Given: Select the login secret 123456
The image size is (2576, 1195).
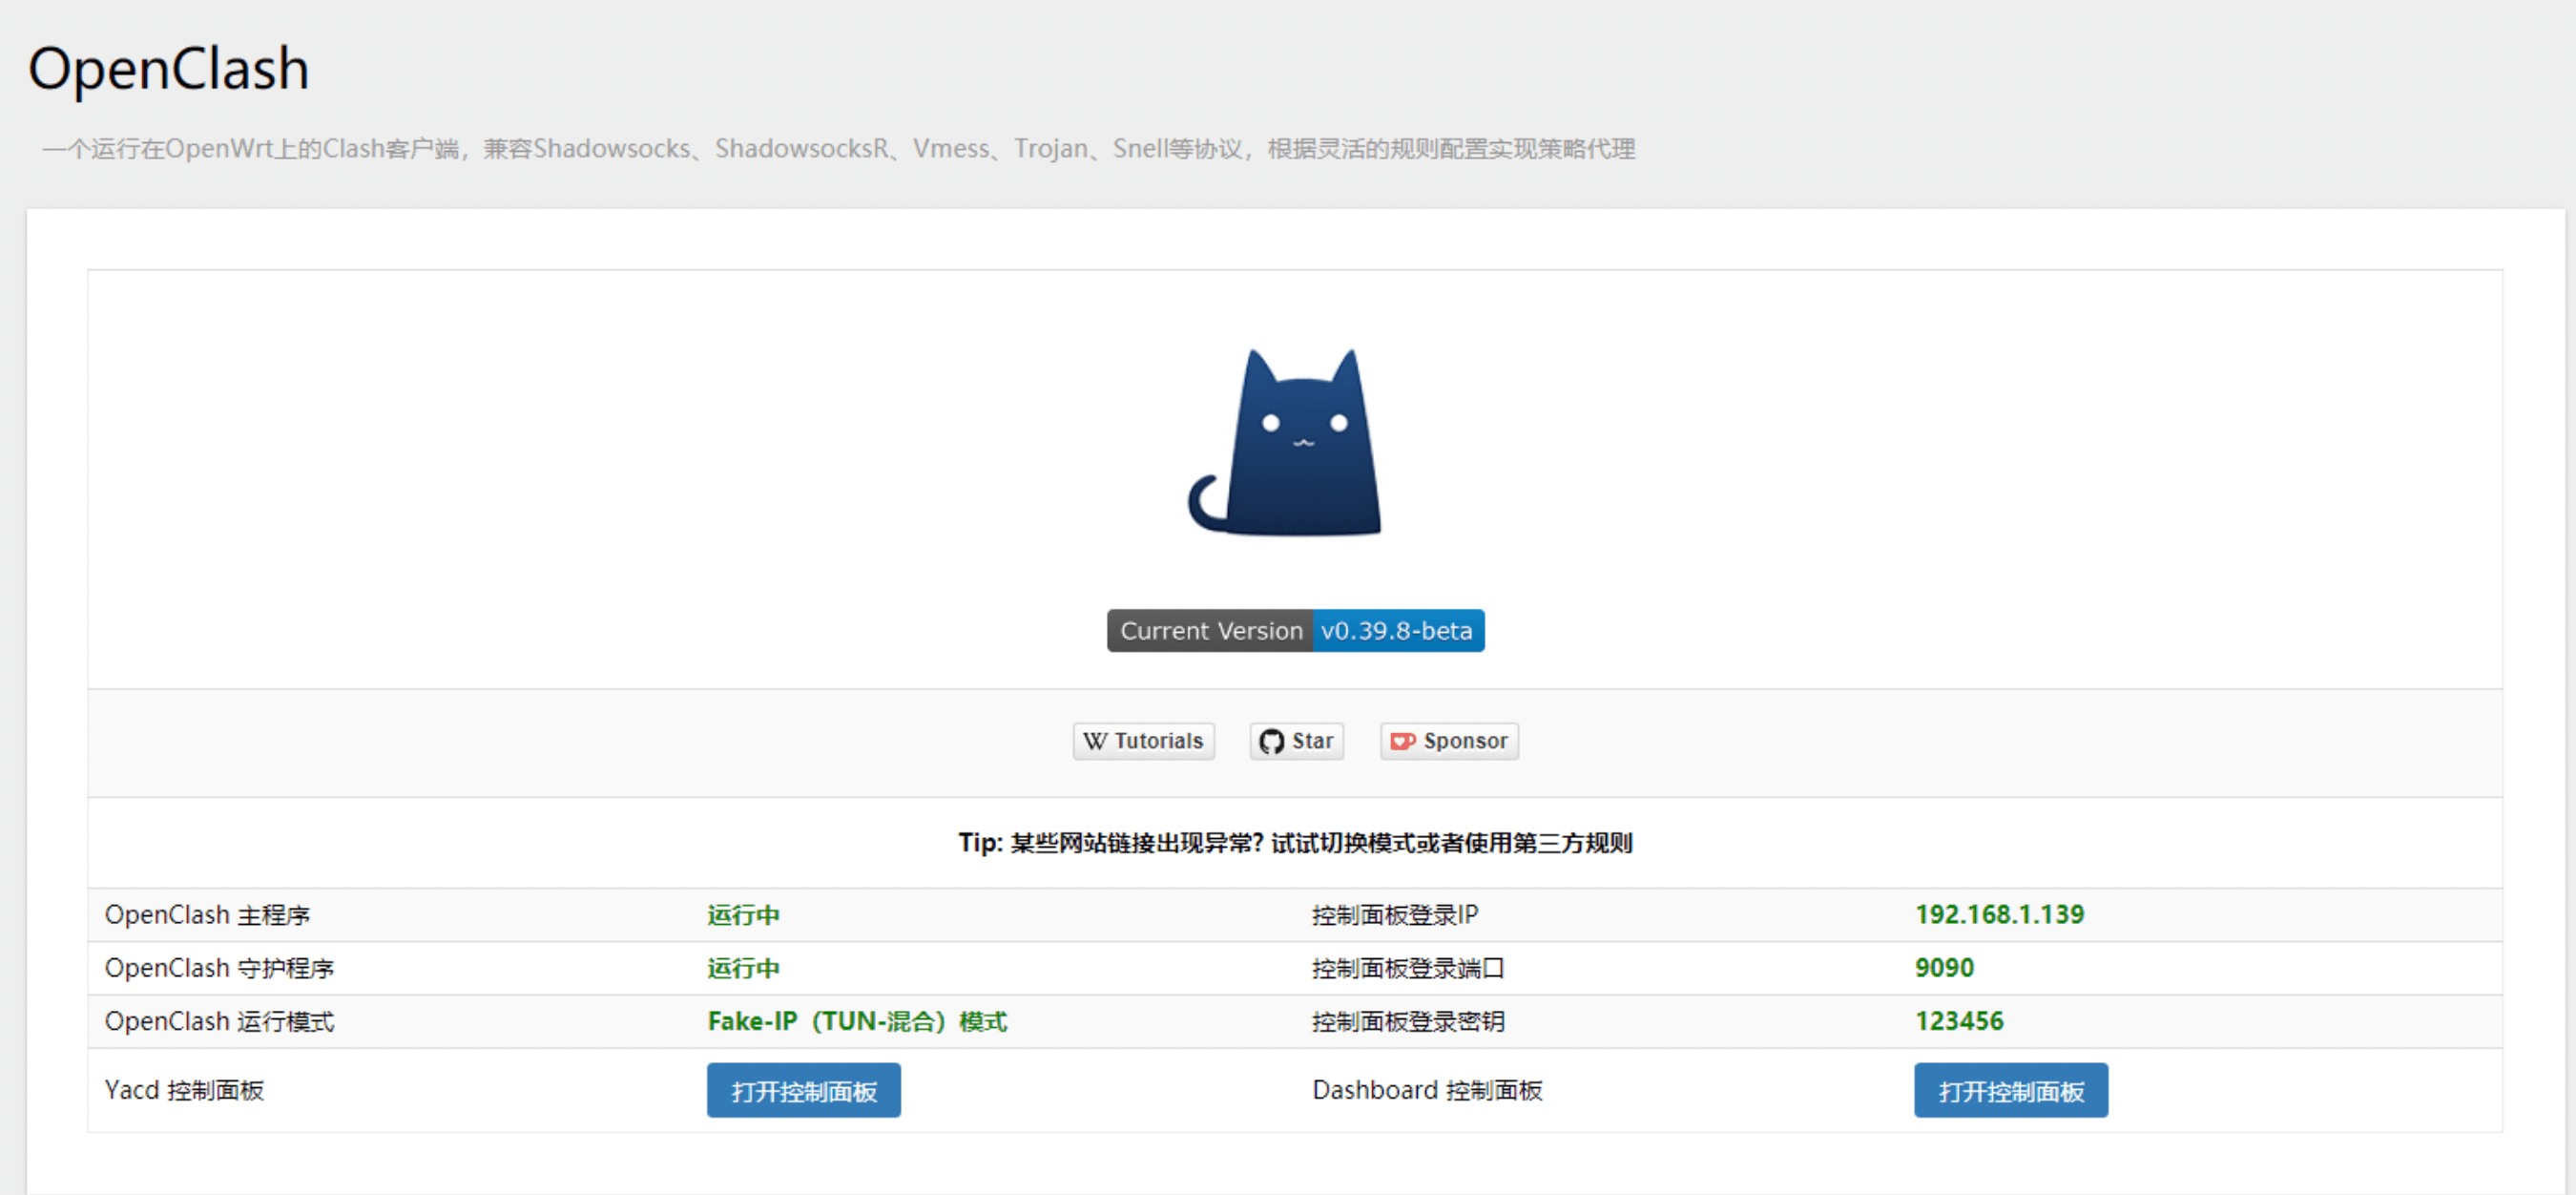Looking at the screenshot, I should coord(1959,1021).
